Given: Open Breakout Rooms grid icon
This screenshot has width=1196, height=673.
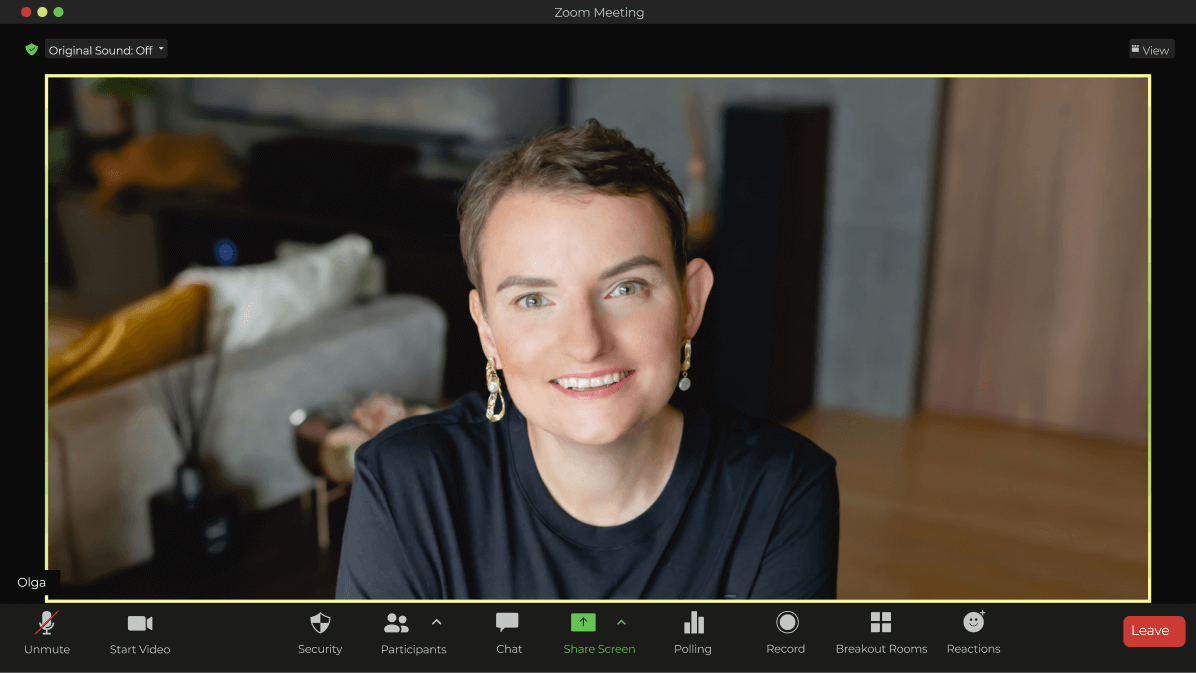Looking at the screenshot, I should click(x=881, y=623).
